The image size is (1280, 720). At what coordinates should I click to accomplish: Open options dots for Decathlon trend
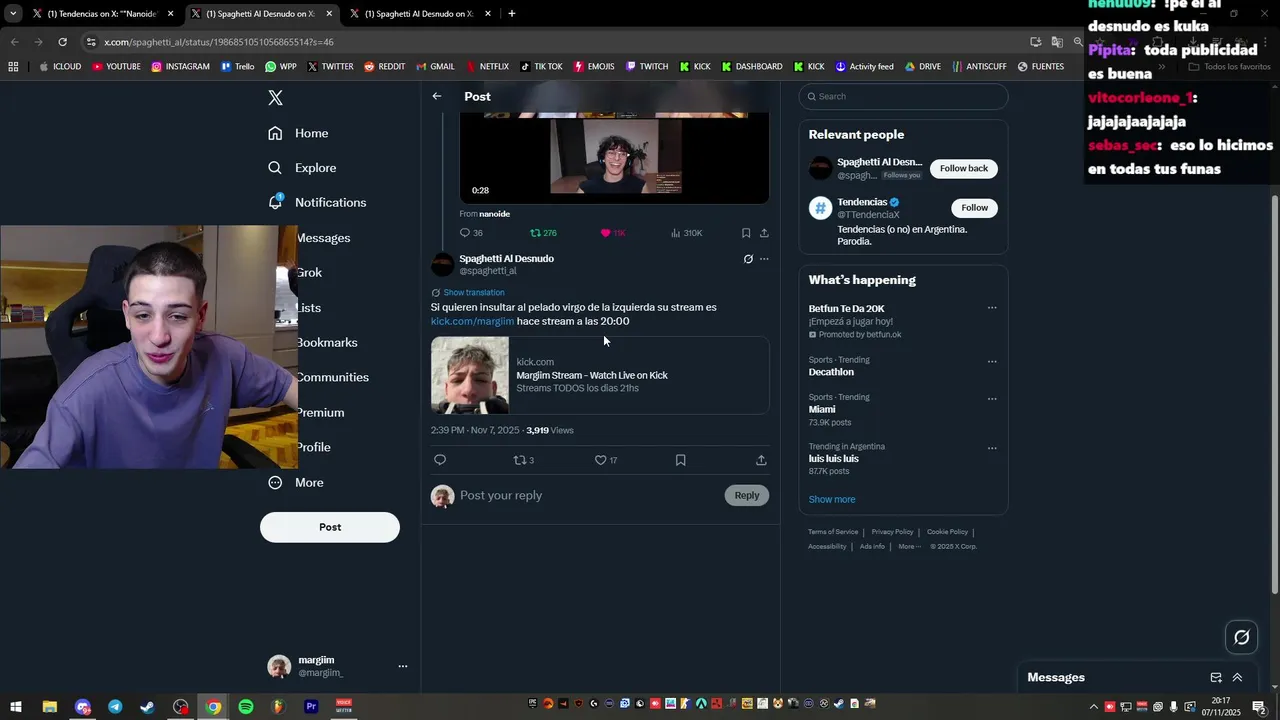point(992,361)
